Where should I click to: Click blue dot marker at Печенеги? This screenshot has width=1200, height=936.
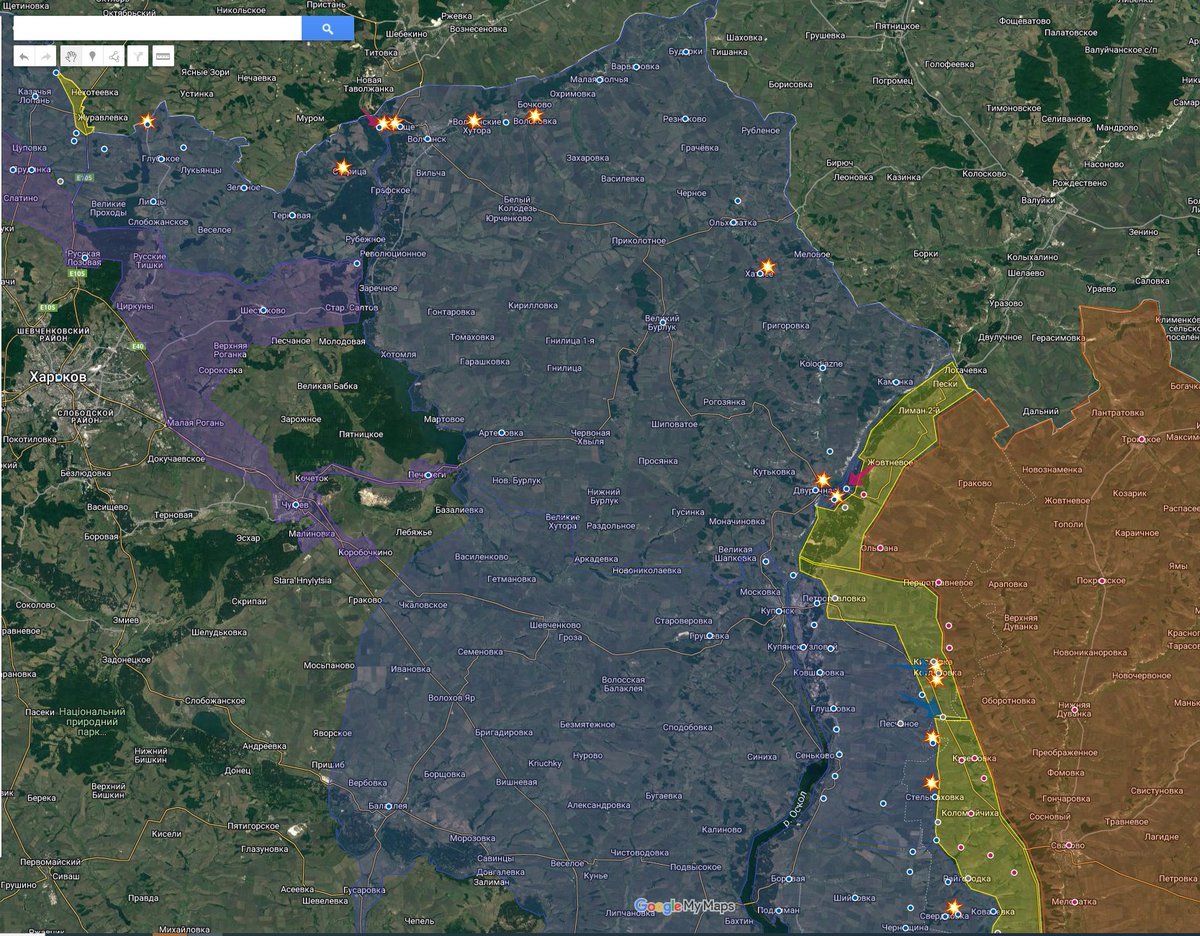click(430, 474)
